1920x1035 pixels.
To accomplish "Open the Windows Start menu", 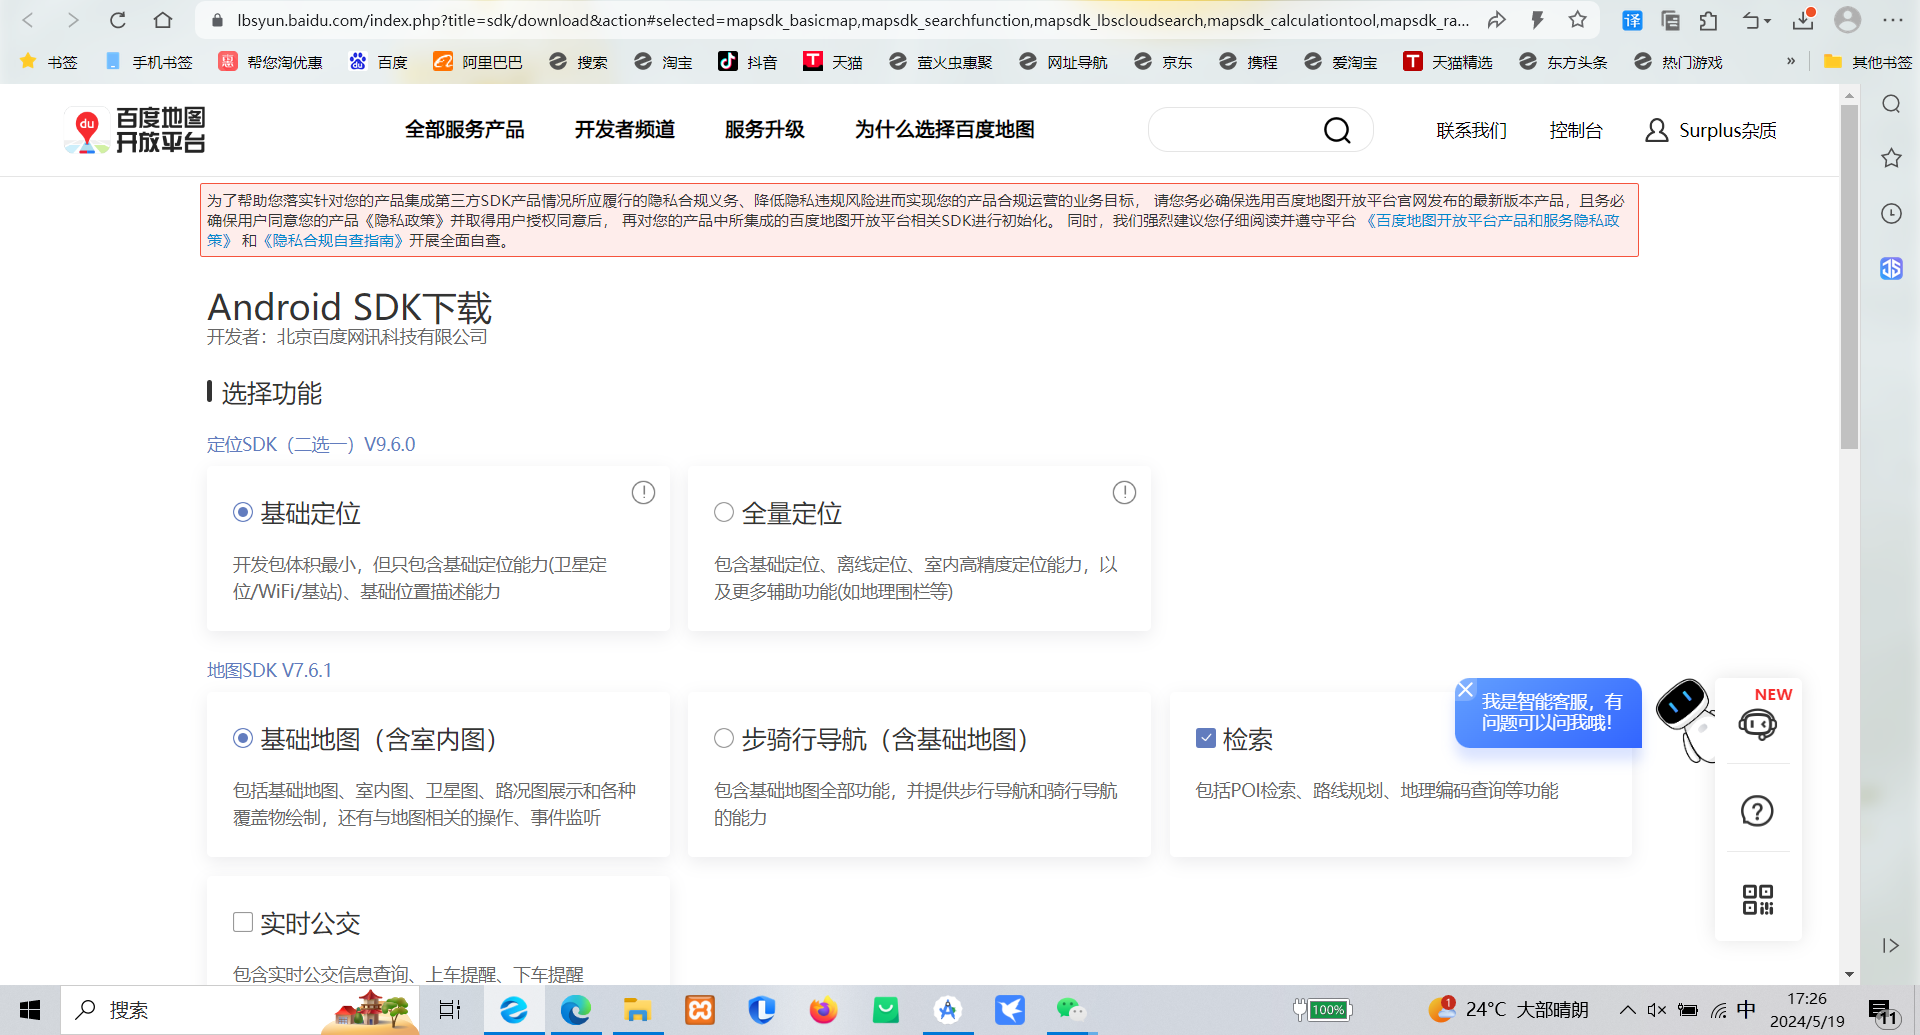I will point(30,1010).
